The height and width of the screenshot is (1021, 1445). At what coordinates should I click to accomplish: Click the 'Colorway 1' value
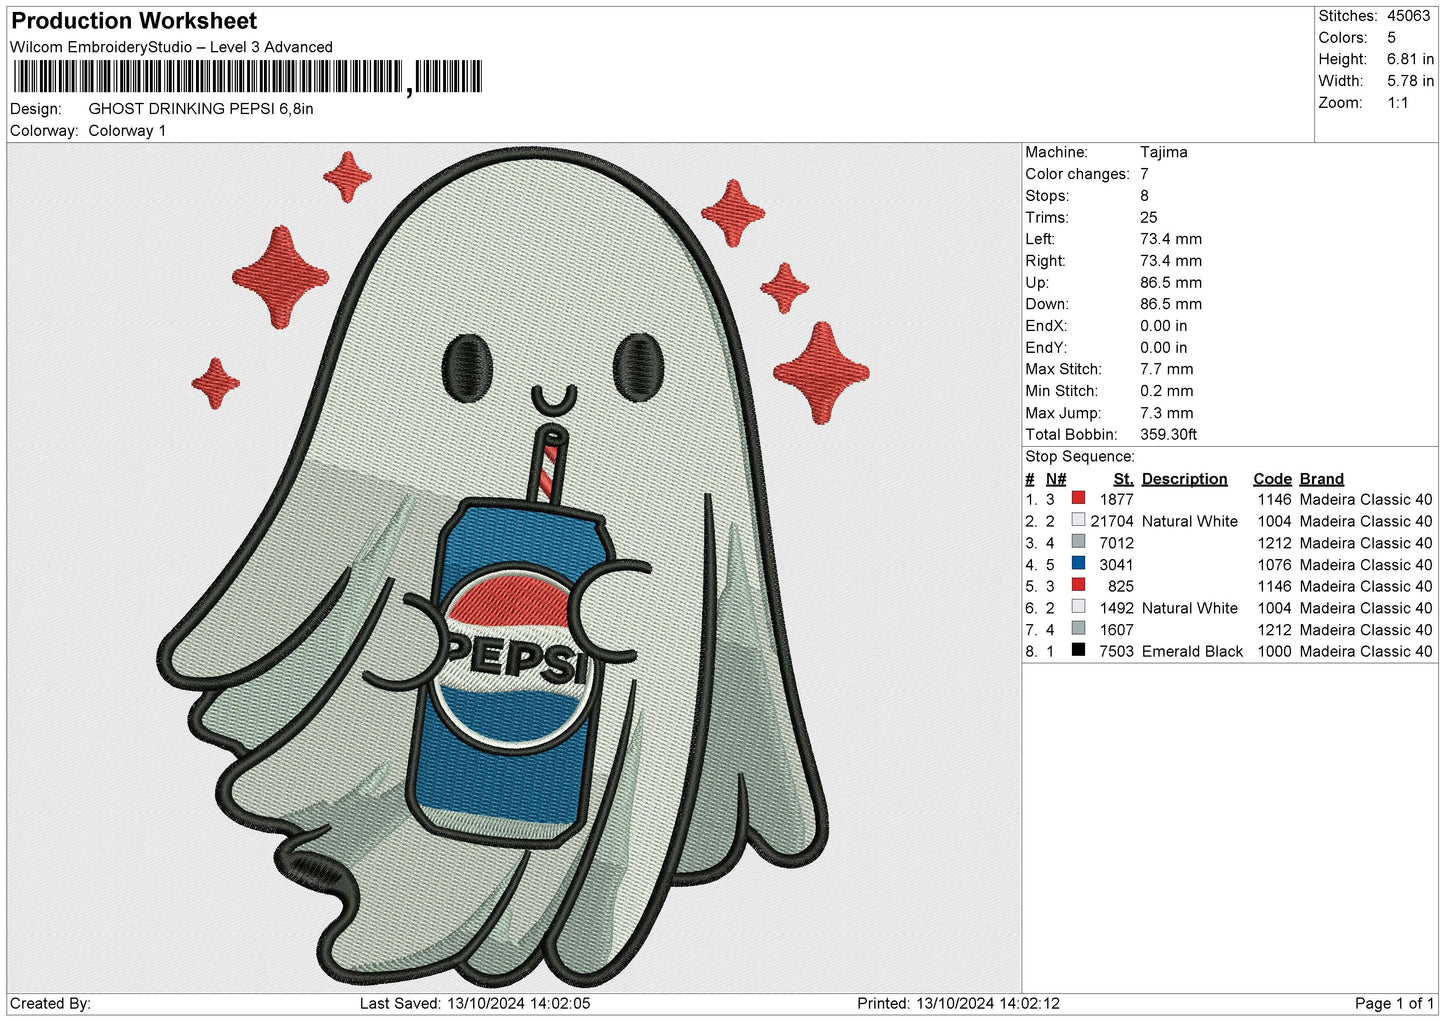127,131
